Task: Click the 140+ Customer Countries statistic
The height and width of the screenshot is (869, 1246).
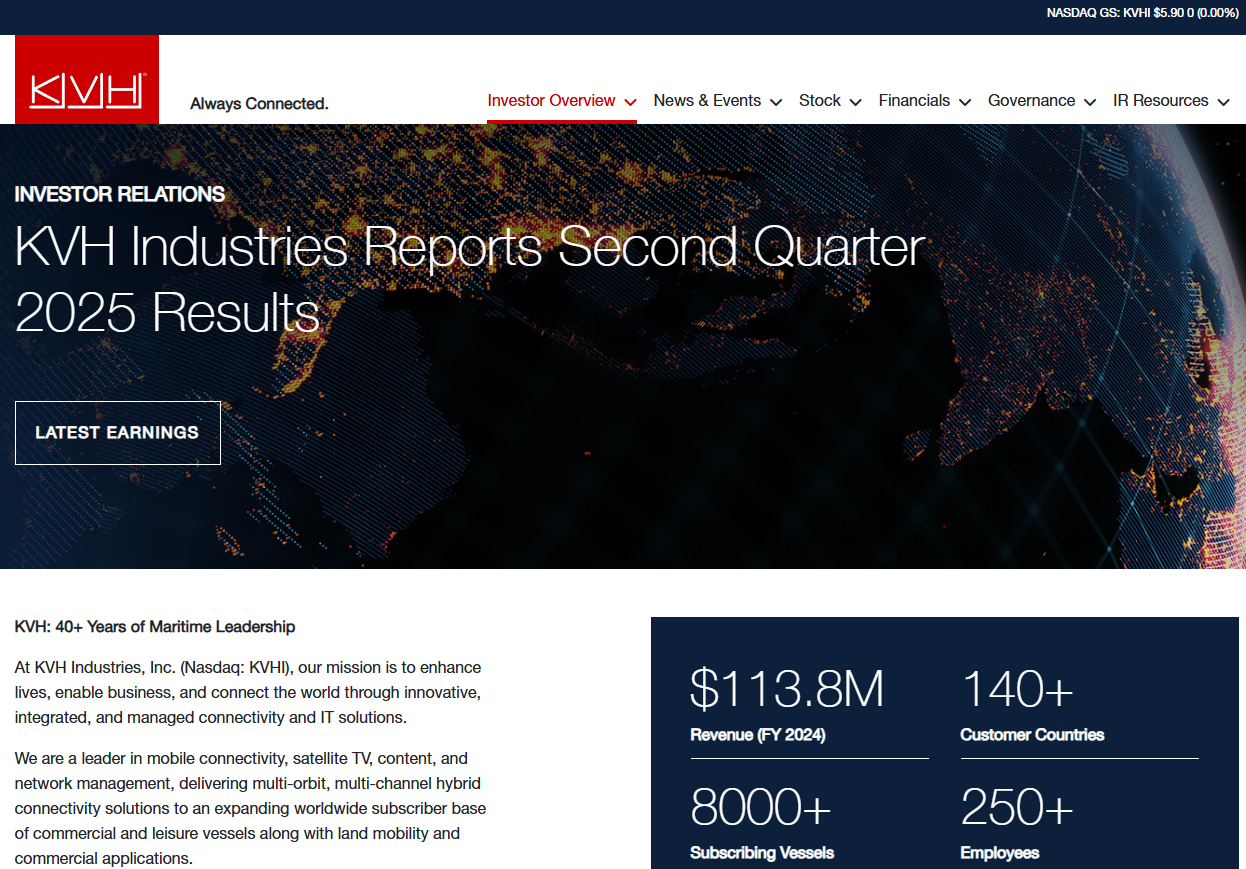Action: [1017, 689]
